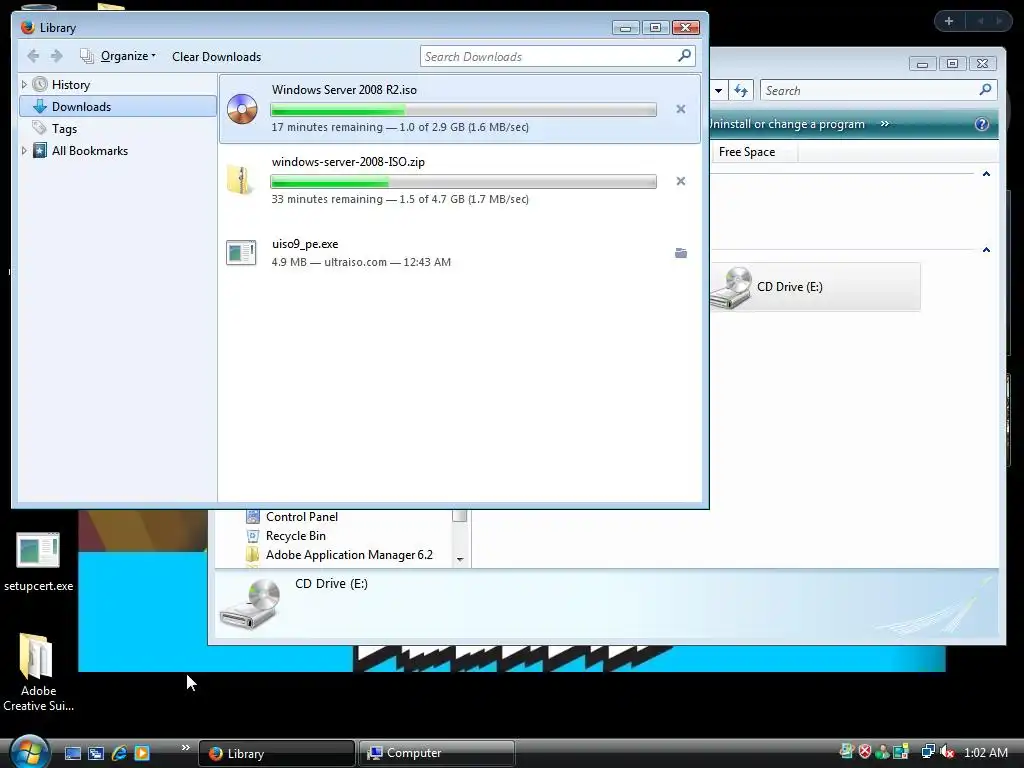This screenshot has width=1024, height=768.
Task: Collapse the upper drive group in Computer window
Action: [x=986, y=174]
